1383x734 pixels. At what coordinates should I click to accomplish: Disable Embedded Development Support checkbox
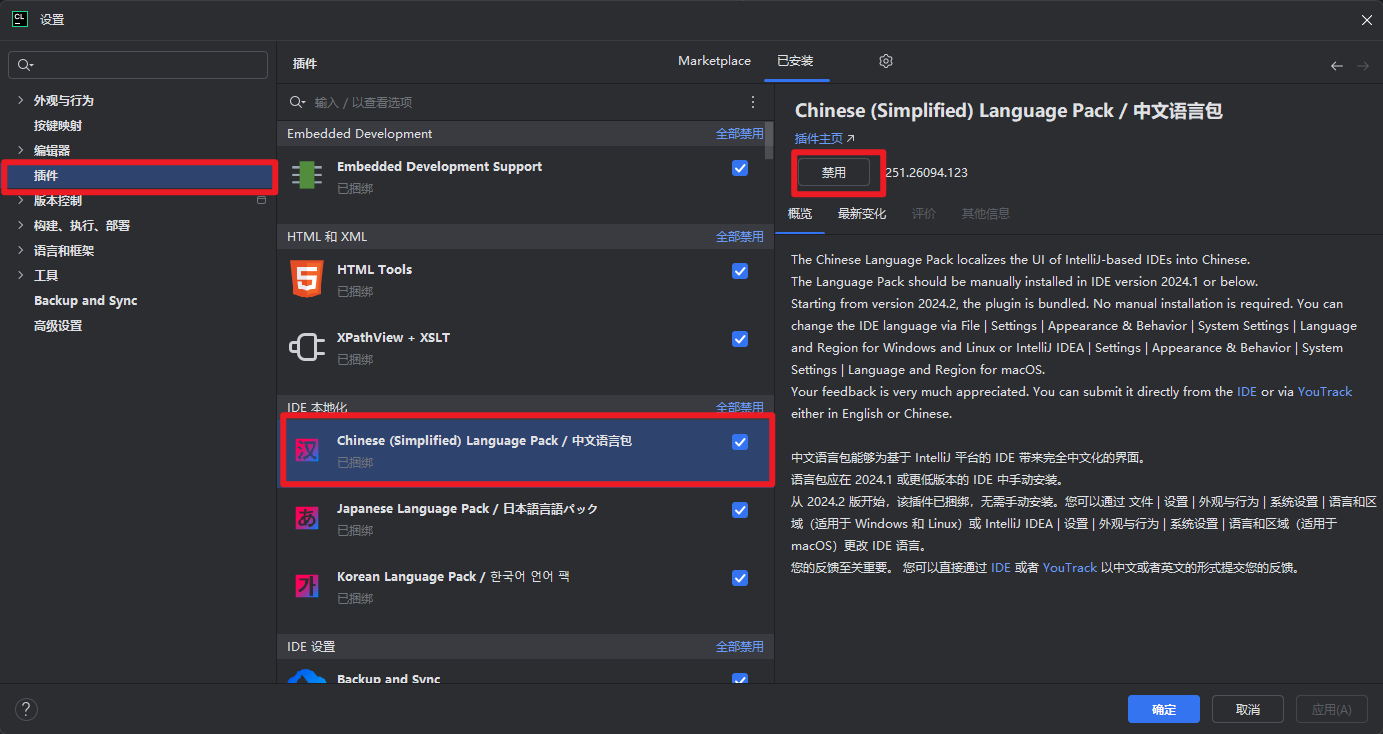tap(740, 168)
